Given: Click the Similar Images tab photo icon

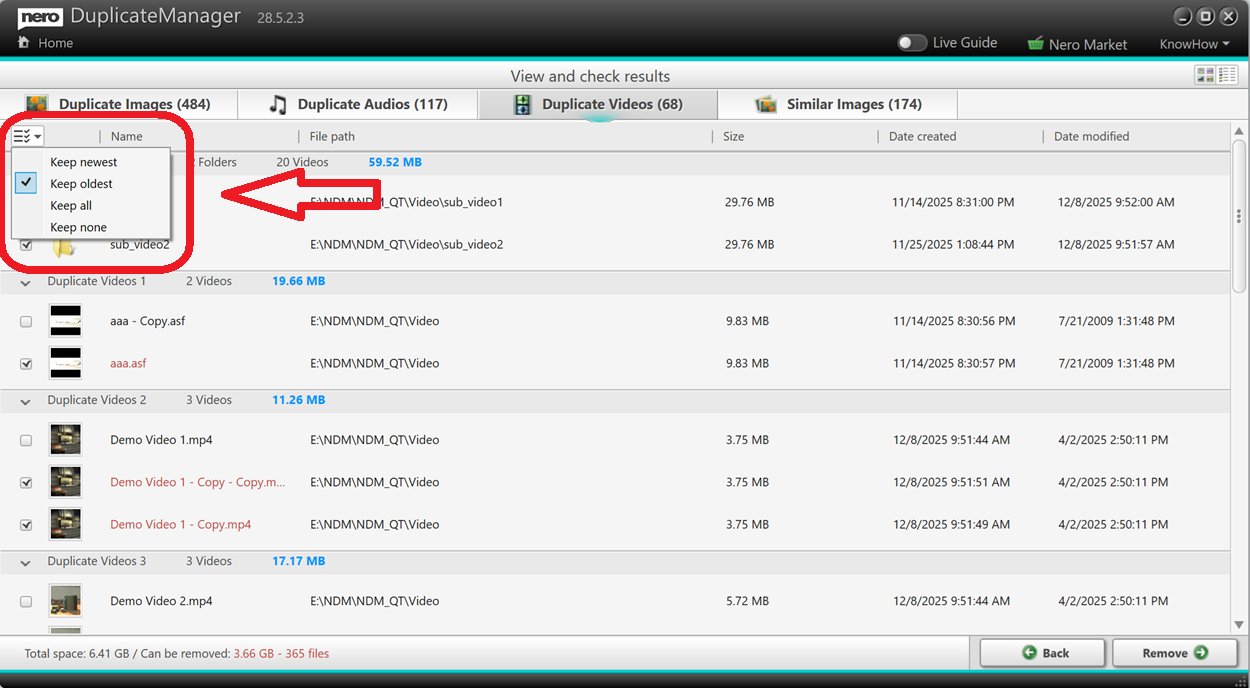Looking at the screenshot, I should [766, 104].
